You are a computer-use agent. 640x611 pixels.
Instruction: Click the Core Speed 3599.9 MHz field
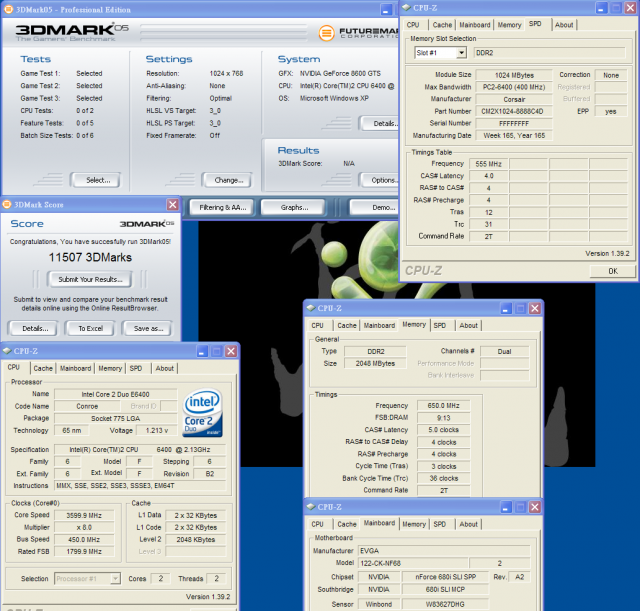84,515
